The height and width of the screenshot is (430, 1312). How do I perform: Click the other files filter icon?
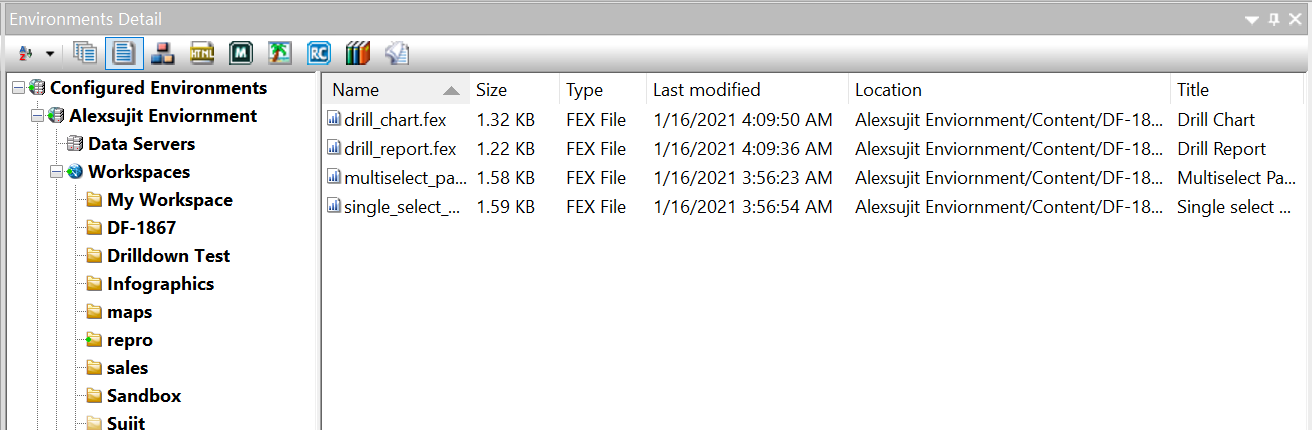click(397, 53)
